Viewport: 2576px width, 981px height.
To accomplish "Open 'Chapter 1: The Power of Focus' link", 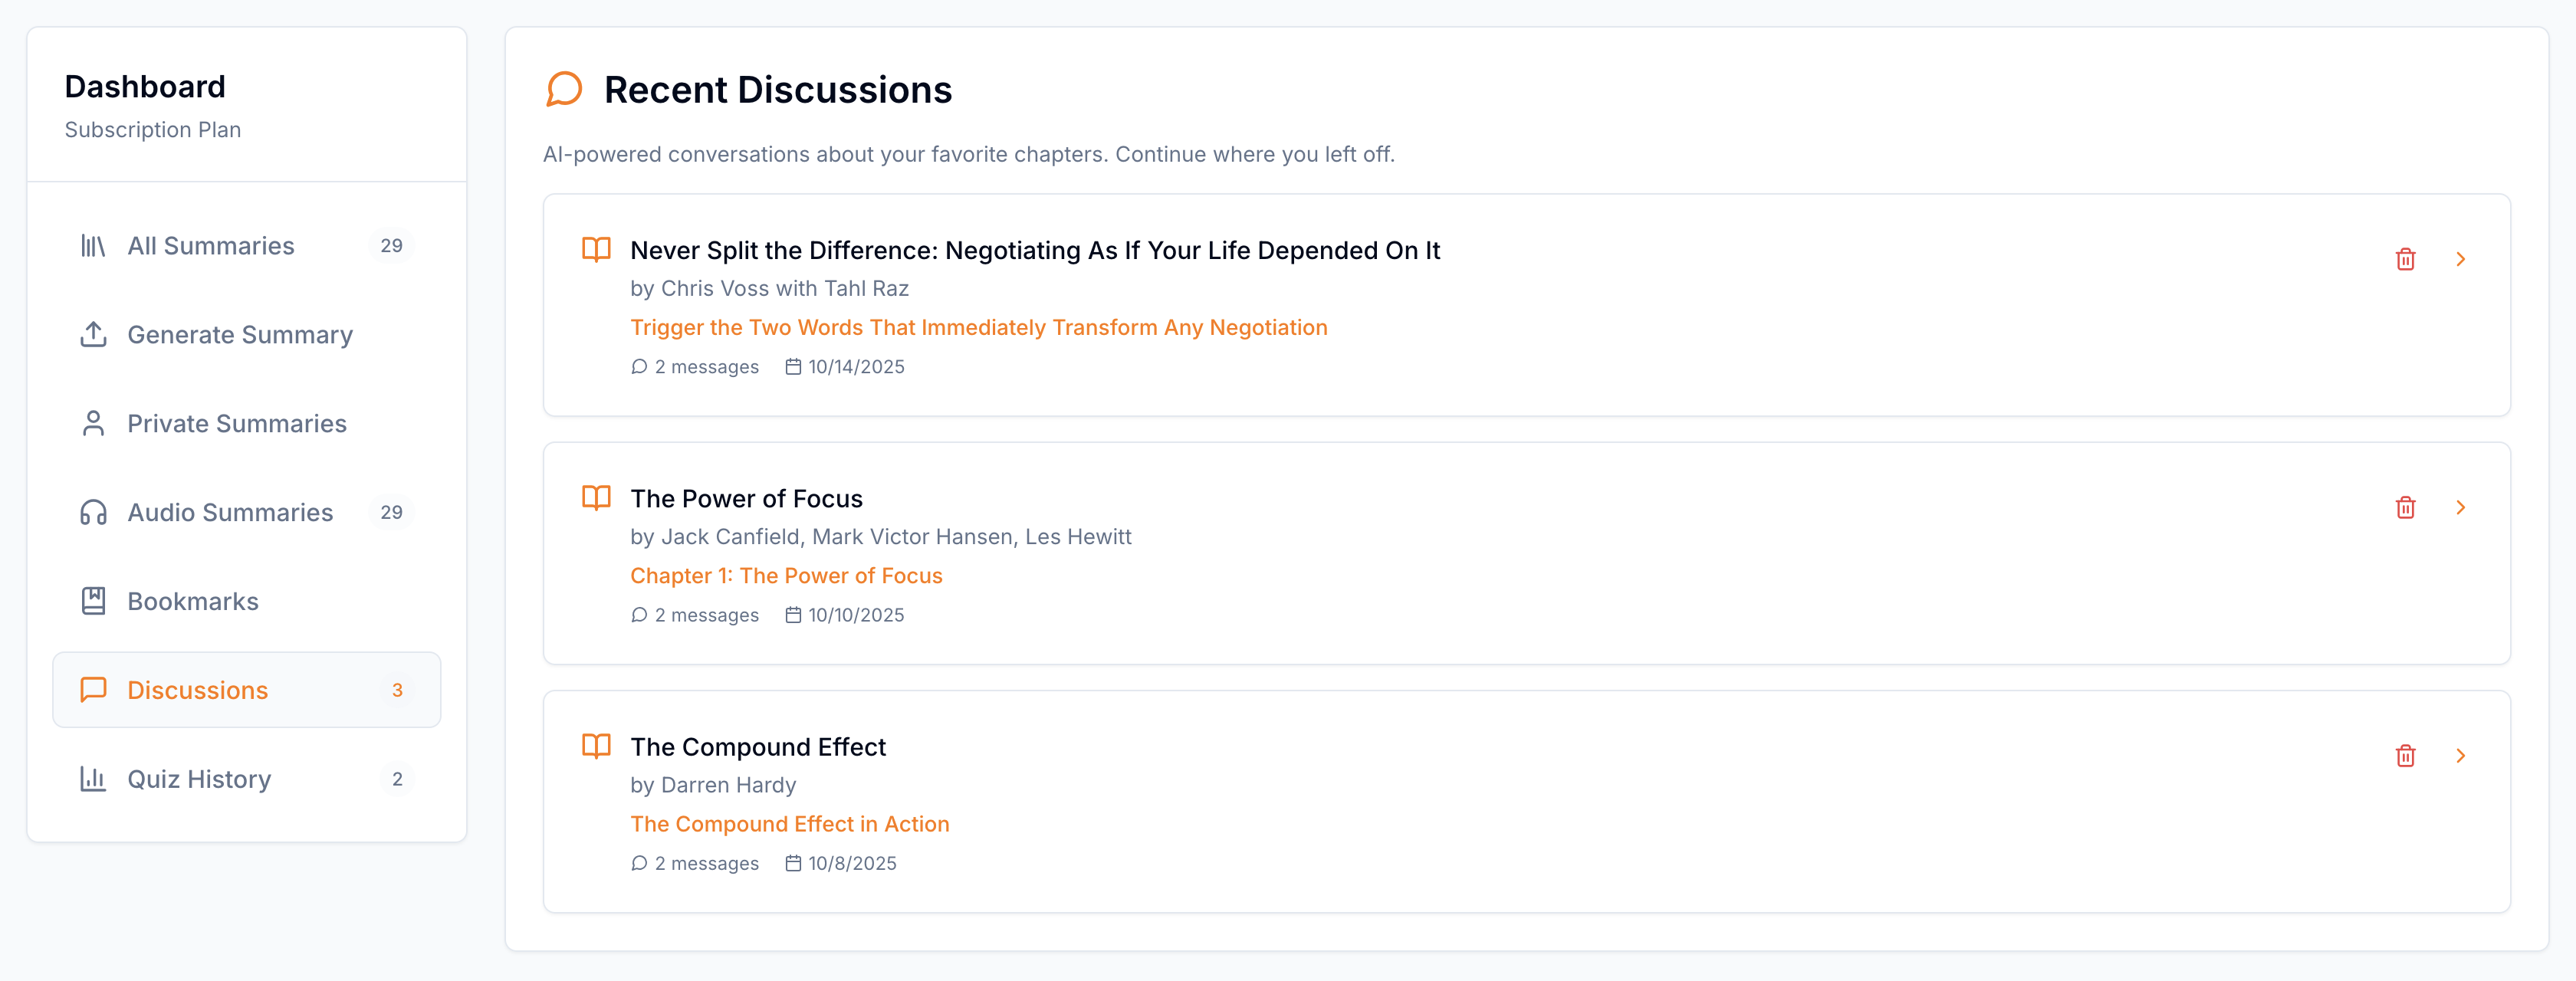I will (x=786, y=575).
